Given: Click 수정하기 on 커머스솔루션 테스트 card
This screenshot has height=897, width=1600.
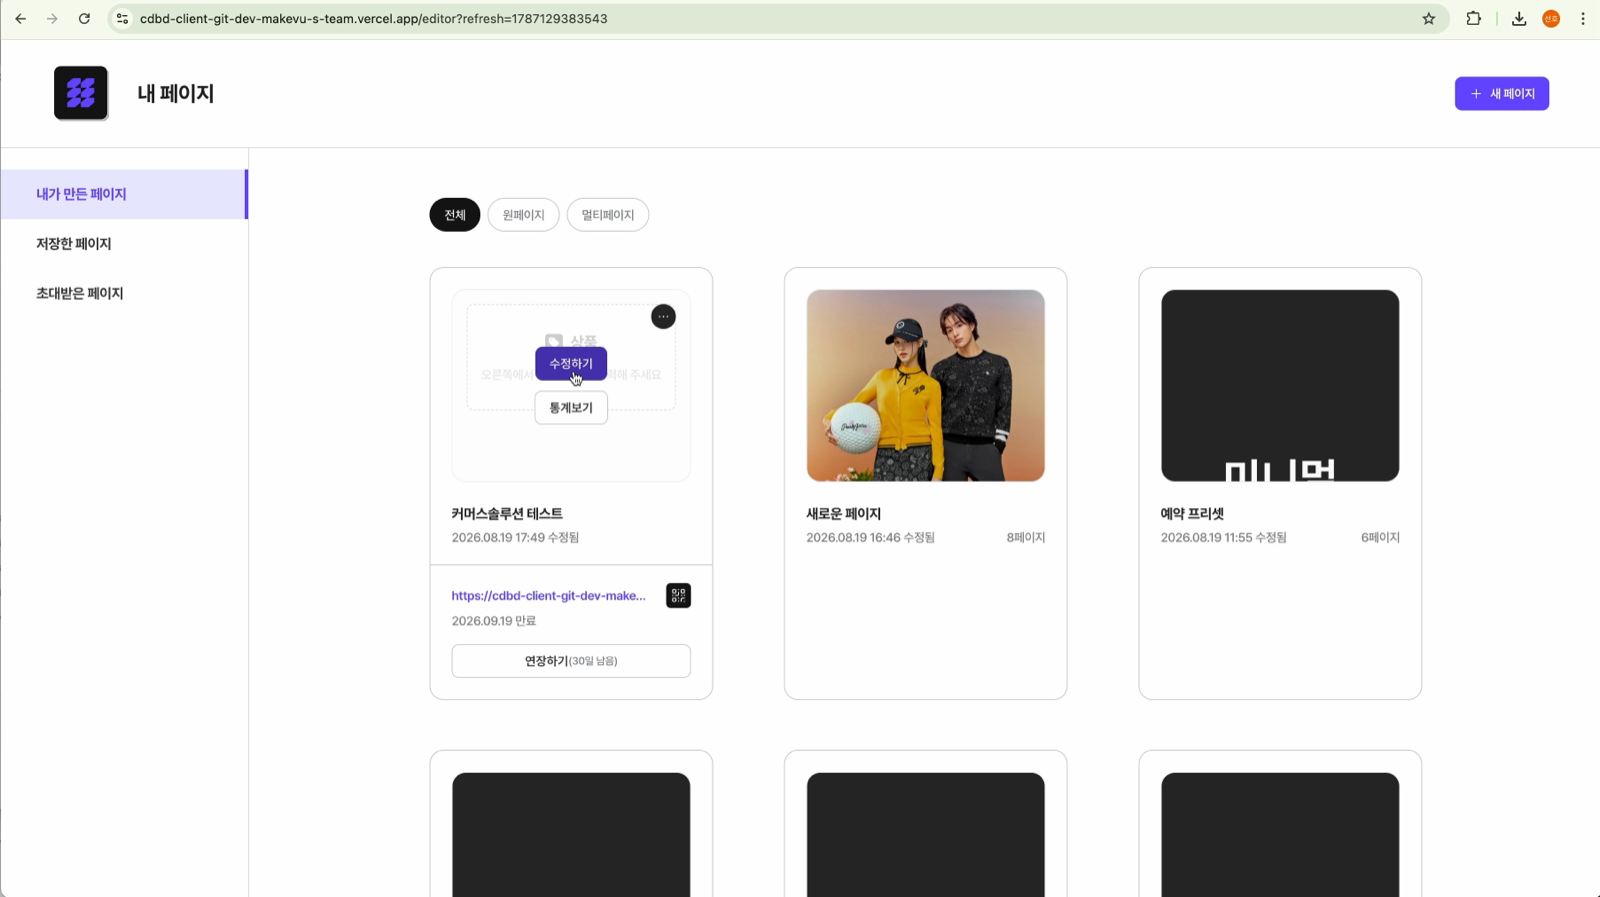Looking at the screenshot, I should tap(571, 364).
